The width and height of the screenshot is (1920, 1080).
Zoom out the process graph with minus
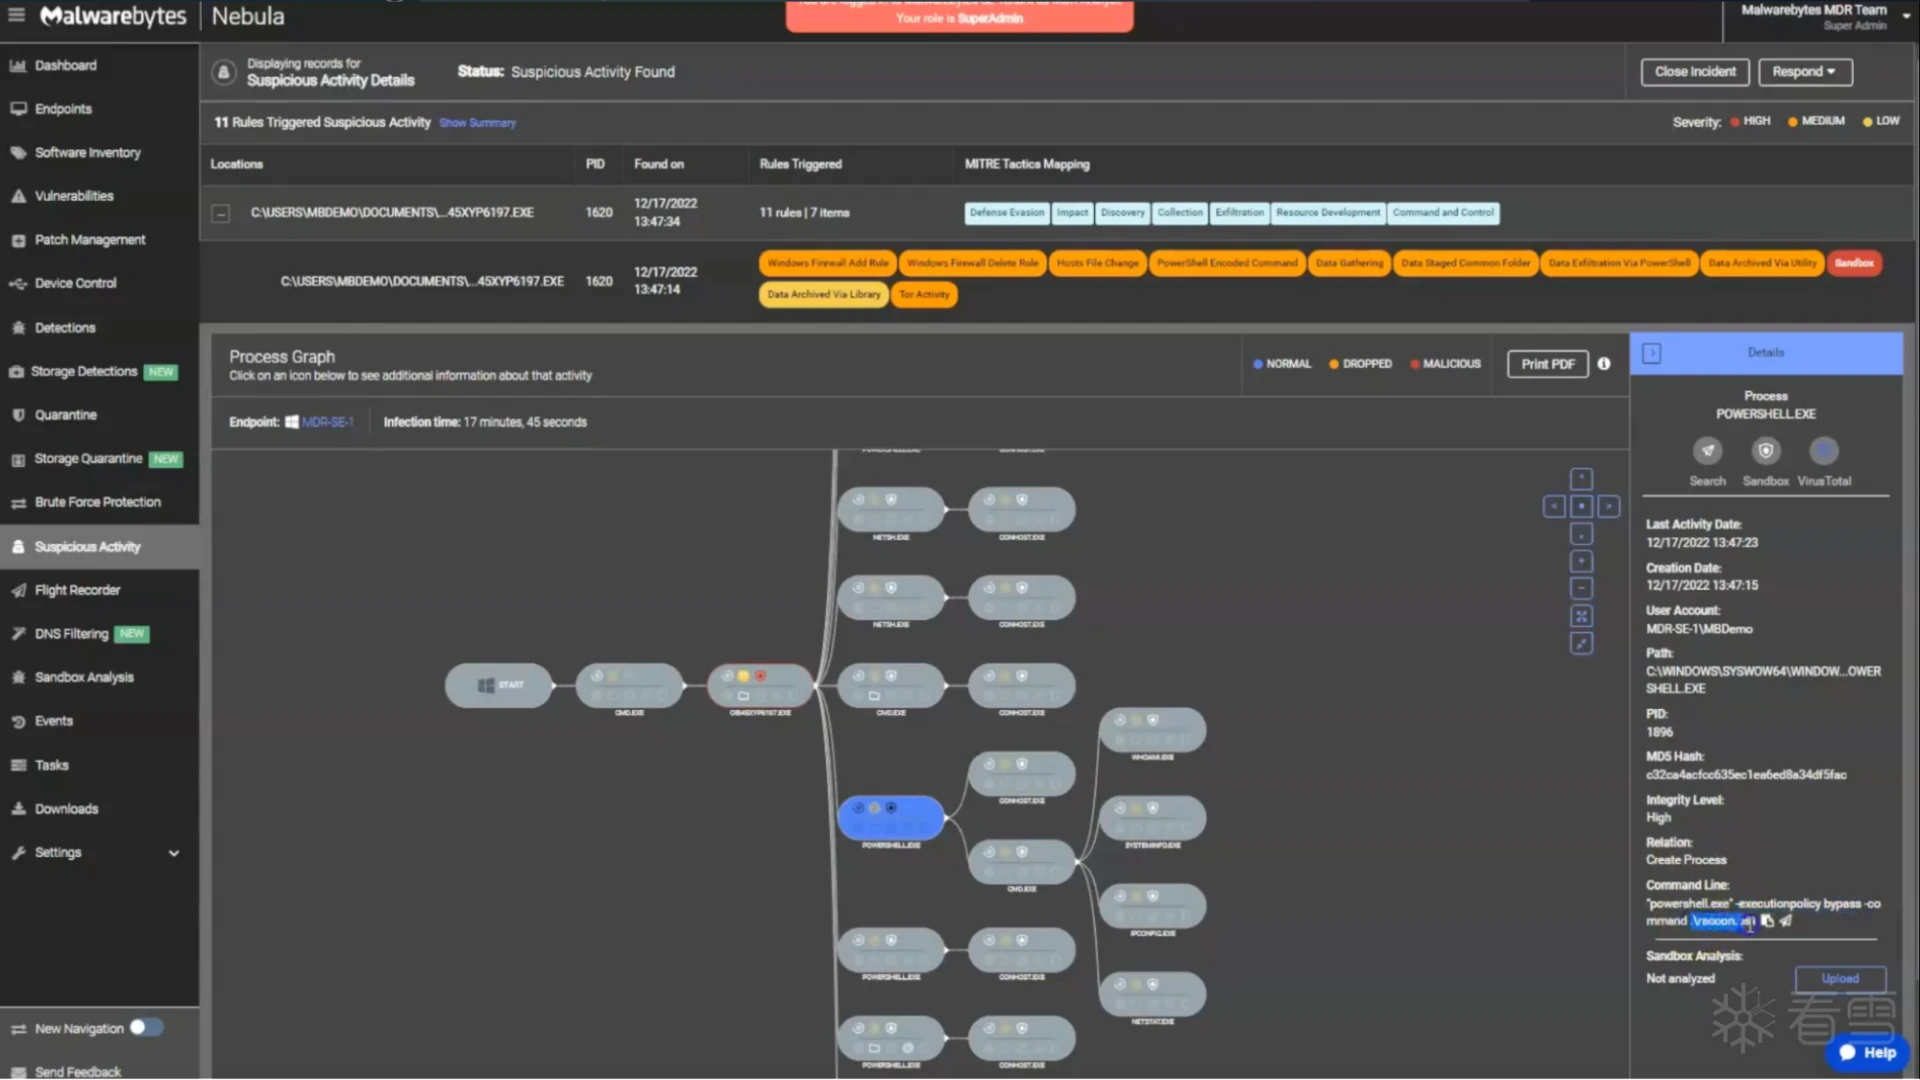pos(1581,589)
